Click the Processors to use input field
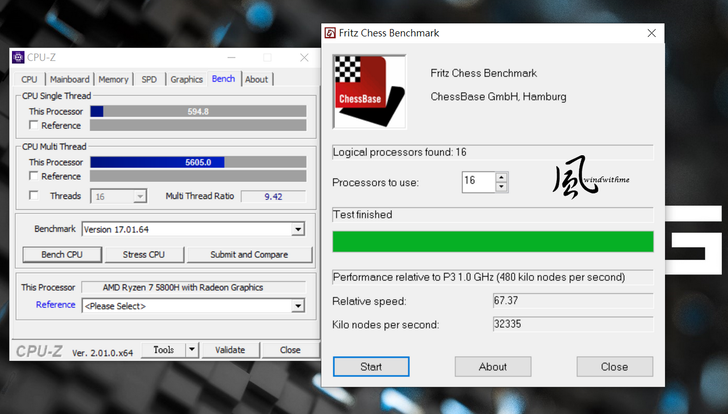Screen dimensions: 728x414 [479, 182]
